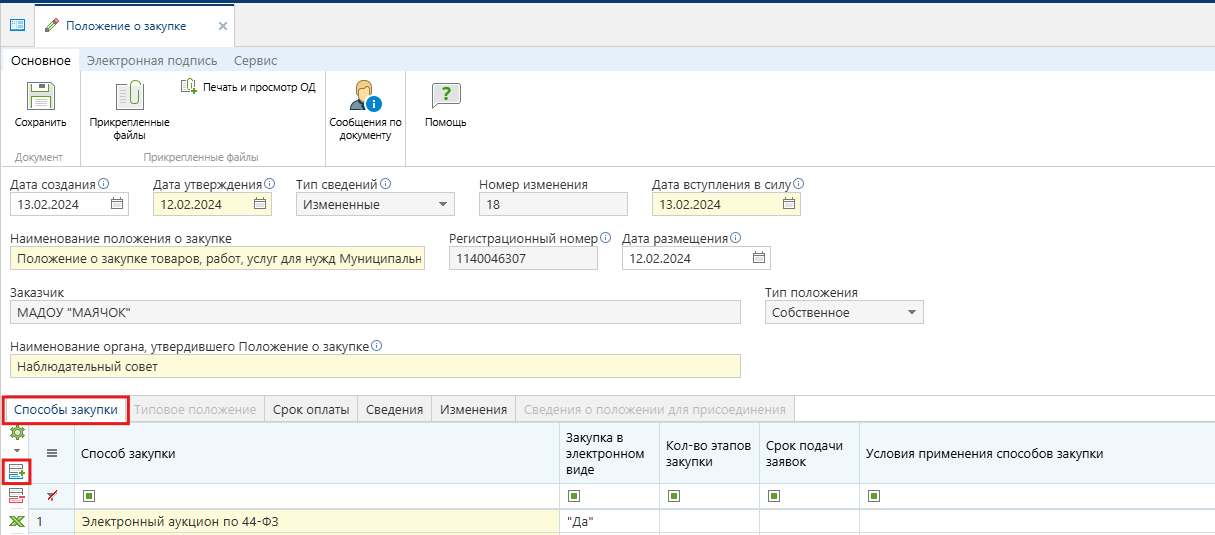Open calendar for Дата утверждения
Viewport: 1215px width, 535px height.
pyautogui.click(x=260, y=204)
